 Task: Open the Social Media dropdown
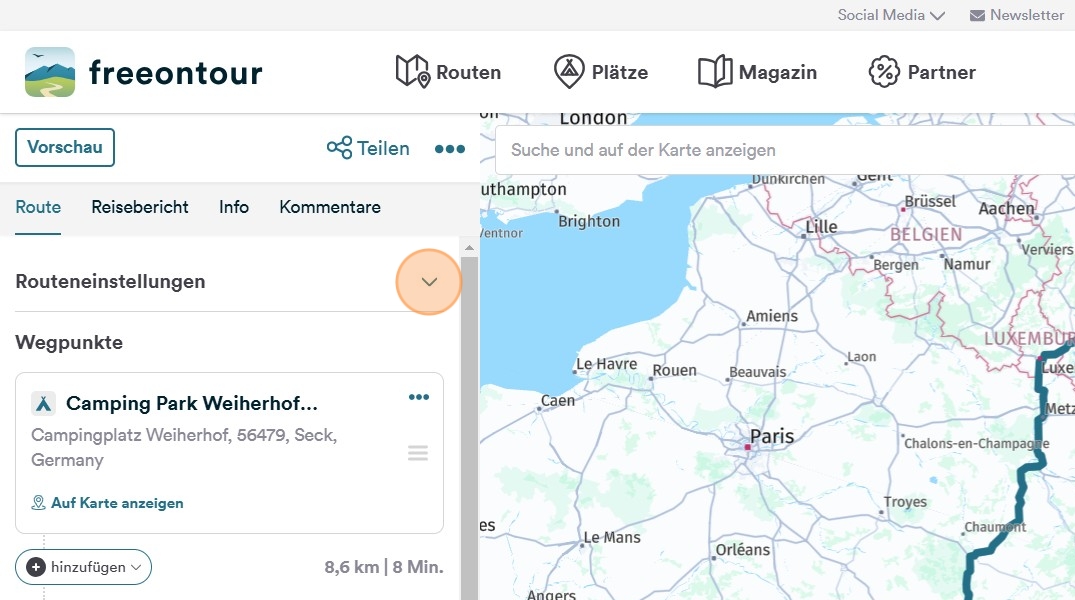[x=891, y=15]
